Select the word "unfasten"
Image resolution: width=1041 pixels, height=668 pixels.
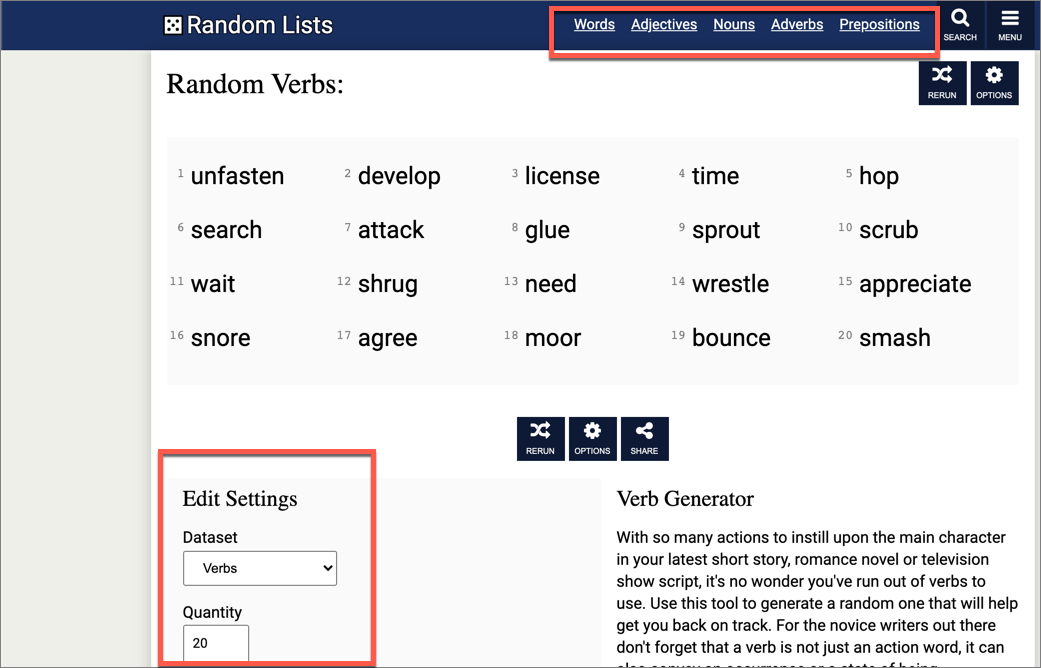point(237,176)
